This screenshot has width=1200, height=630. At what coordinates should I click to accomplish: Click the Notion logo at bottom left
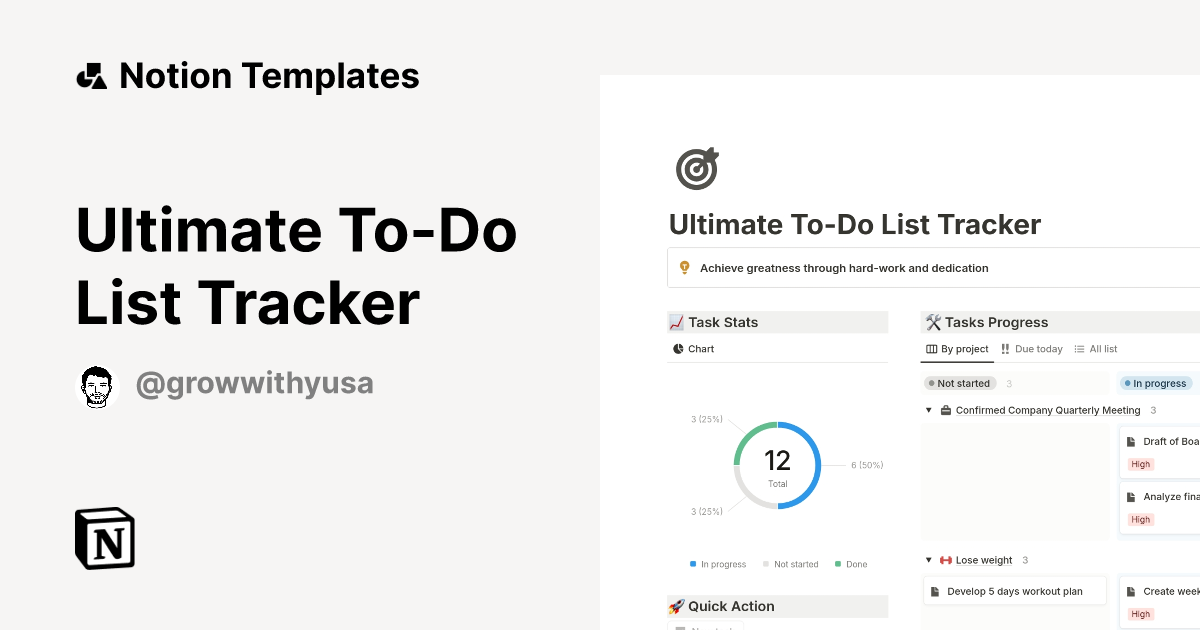pos(104,538)
